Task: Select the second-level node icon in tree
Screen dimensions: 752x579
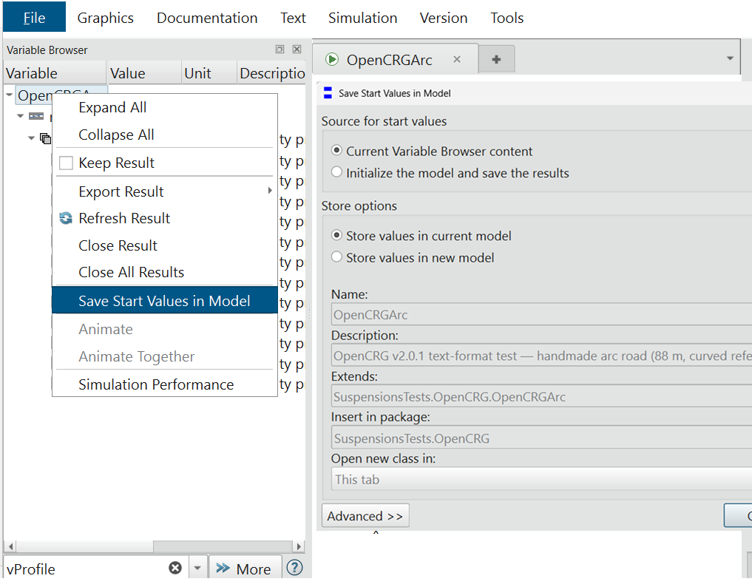Action: coord(36,116)
